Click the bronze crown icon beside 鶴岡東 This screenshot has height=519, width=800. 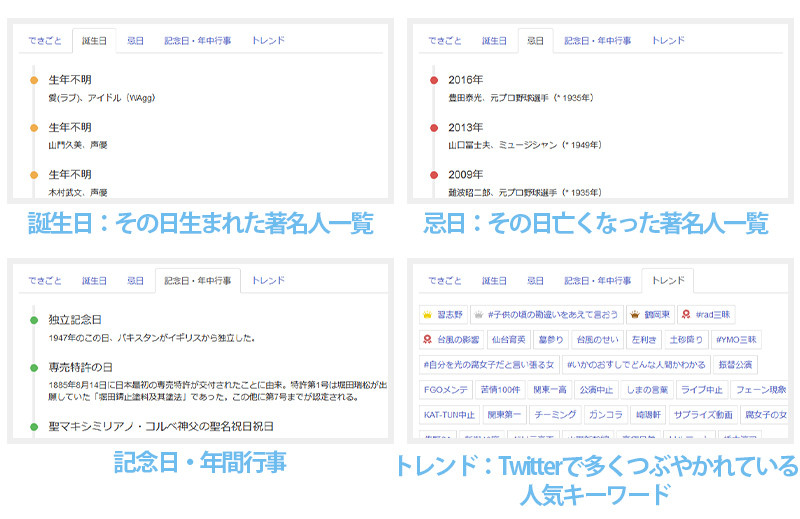(632, 314)
